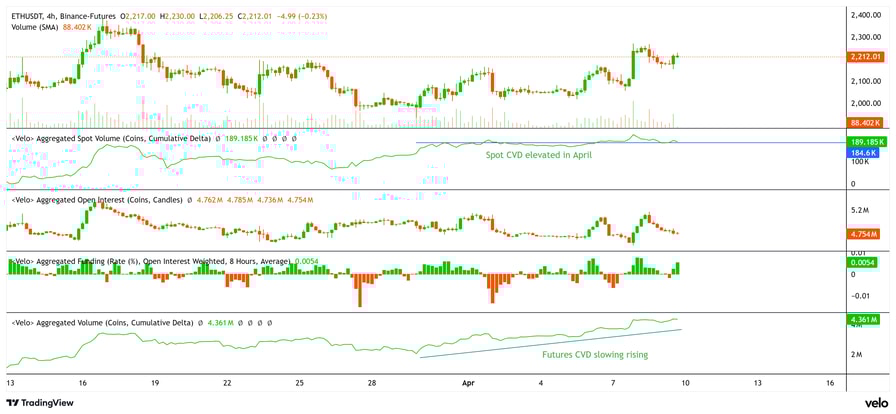Select the Volume (SMA) indicator legend
The height and width of the screenshot is (414, 896).
[x=36, y=27]
